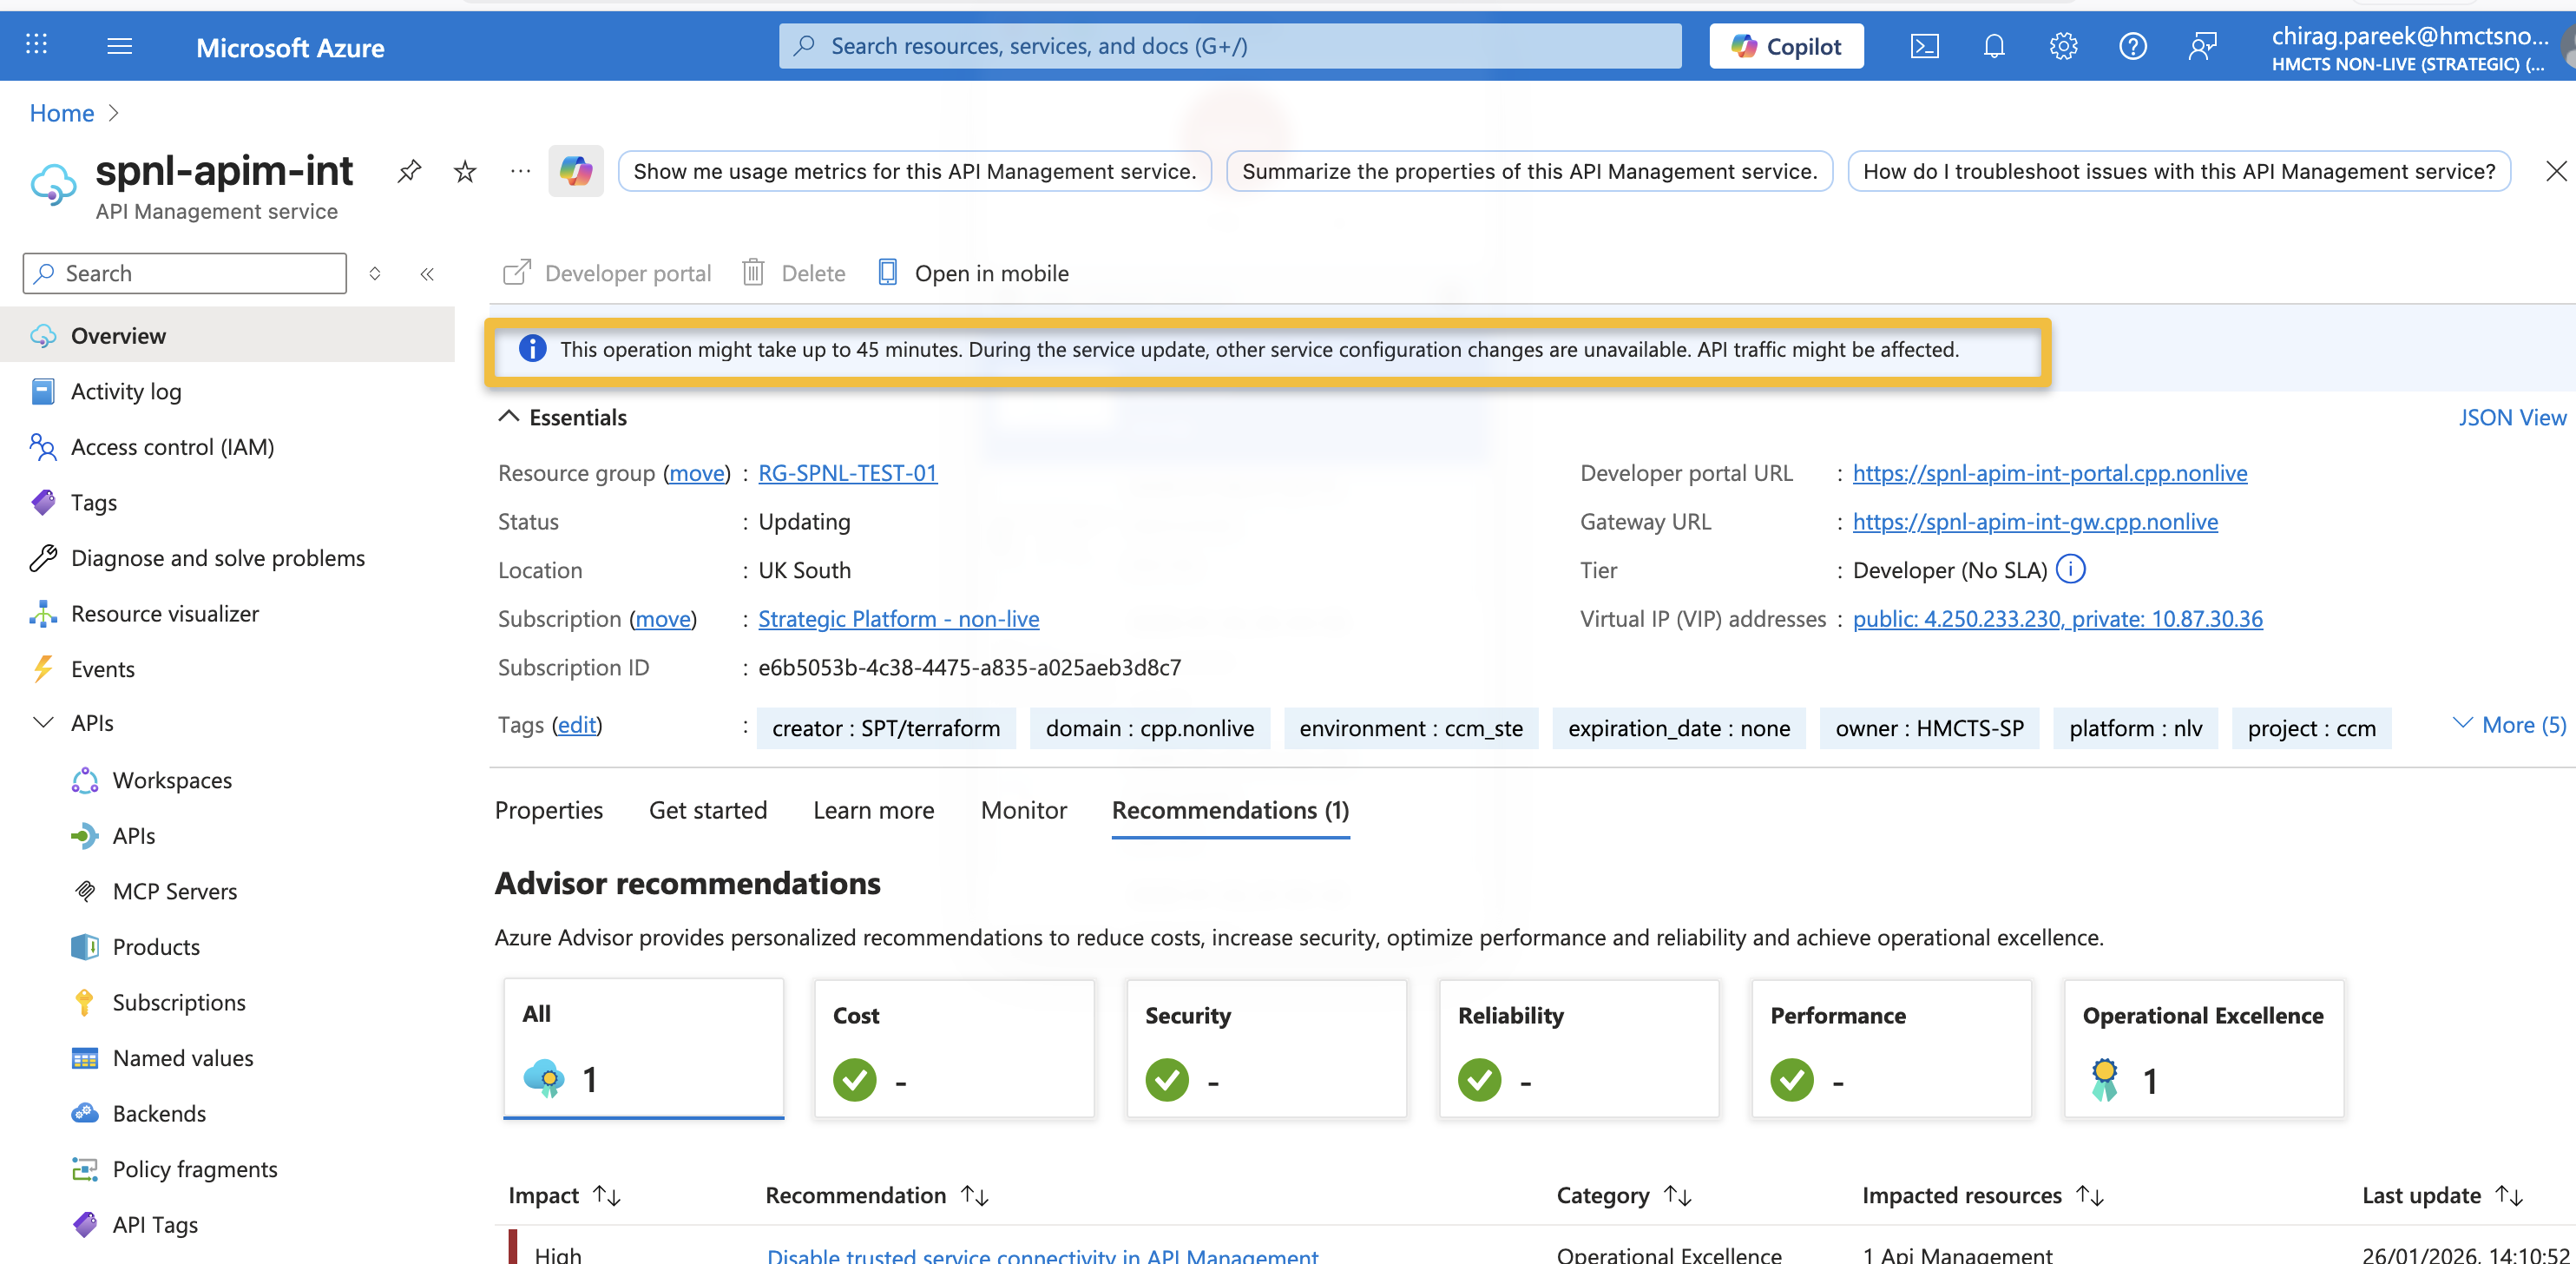Add spnl-apim-int to favorites star
This screenshot has width=2576, height=1264.
point(465,171)
